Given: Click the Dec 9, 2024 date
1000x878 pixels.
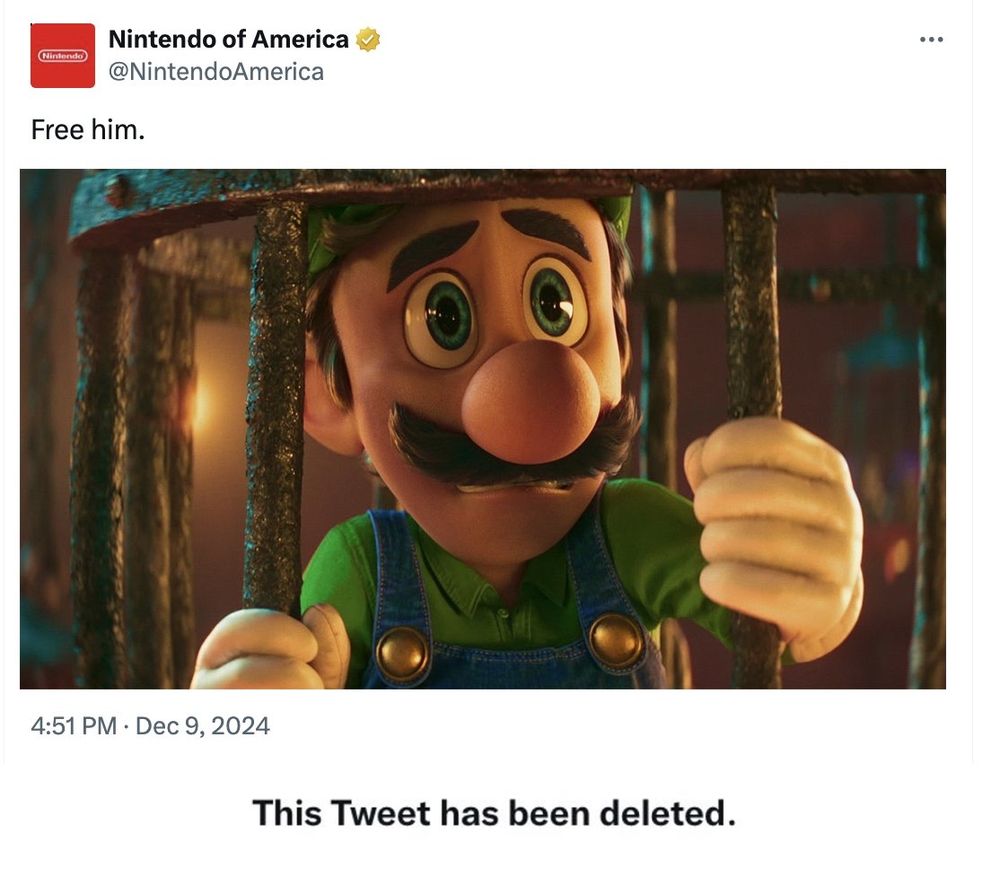Looking at the screenshot, I should [x=203, y=726].
